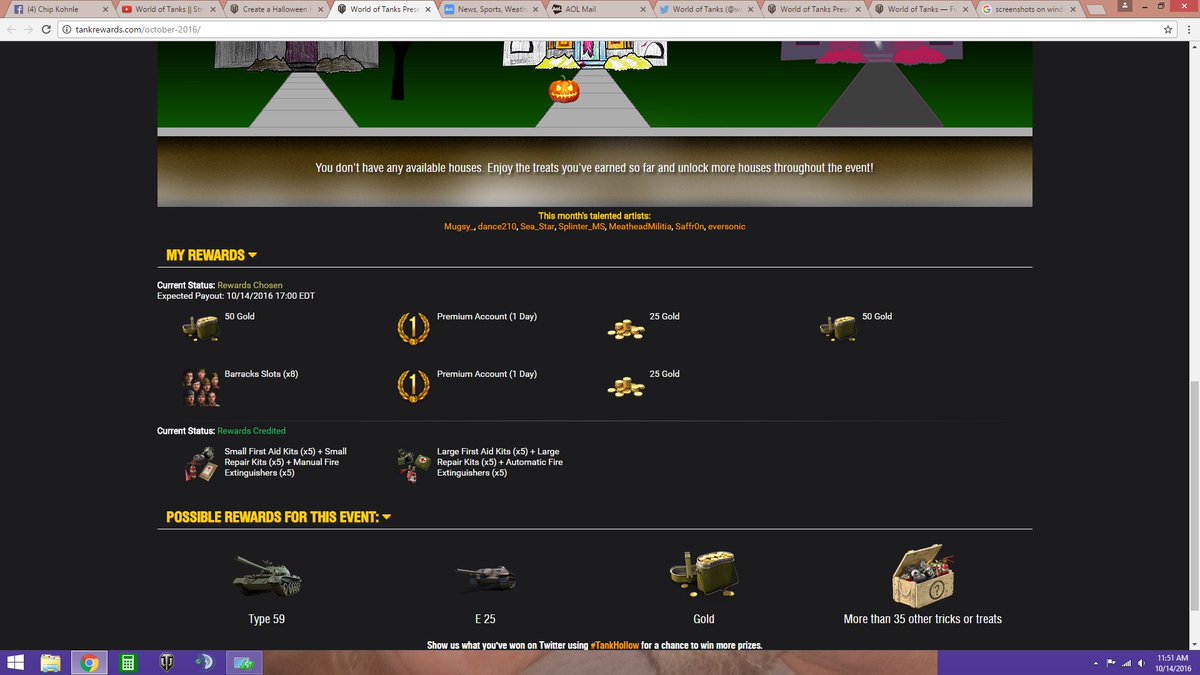The image size is (1200, 675).
Task: Click the Type 59 tank image
Action: pyautogui.click(x=266, y=575)
